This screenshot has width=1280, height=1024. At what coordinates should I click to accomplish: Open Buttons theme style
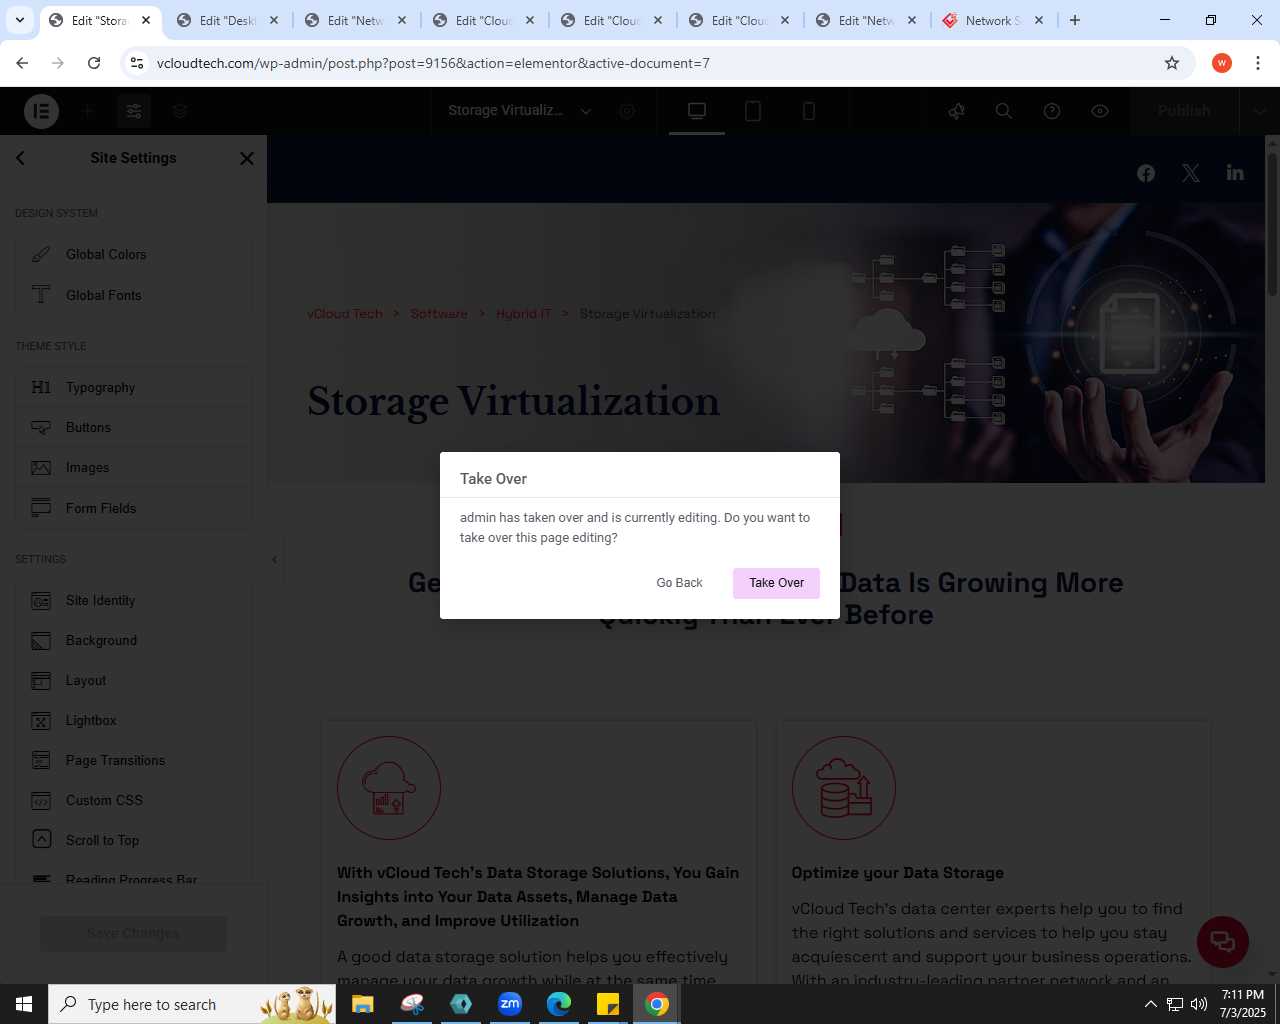pos(133,428)
